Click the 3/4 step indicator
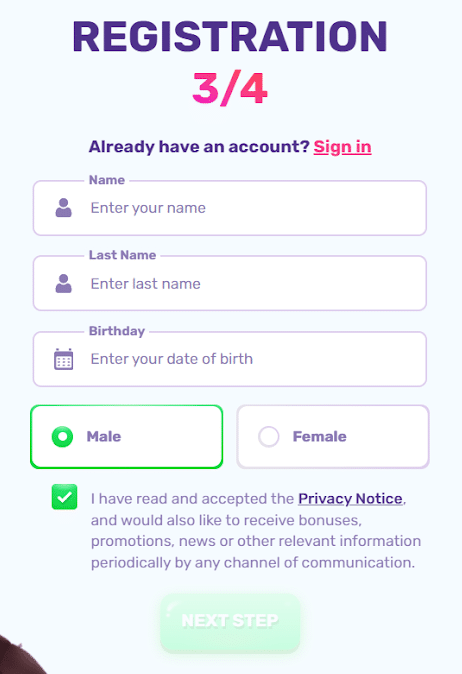The width and height of the screenshot is (462, 674). point(230,89)
